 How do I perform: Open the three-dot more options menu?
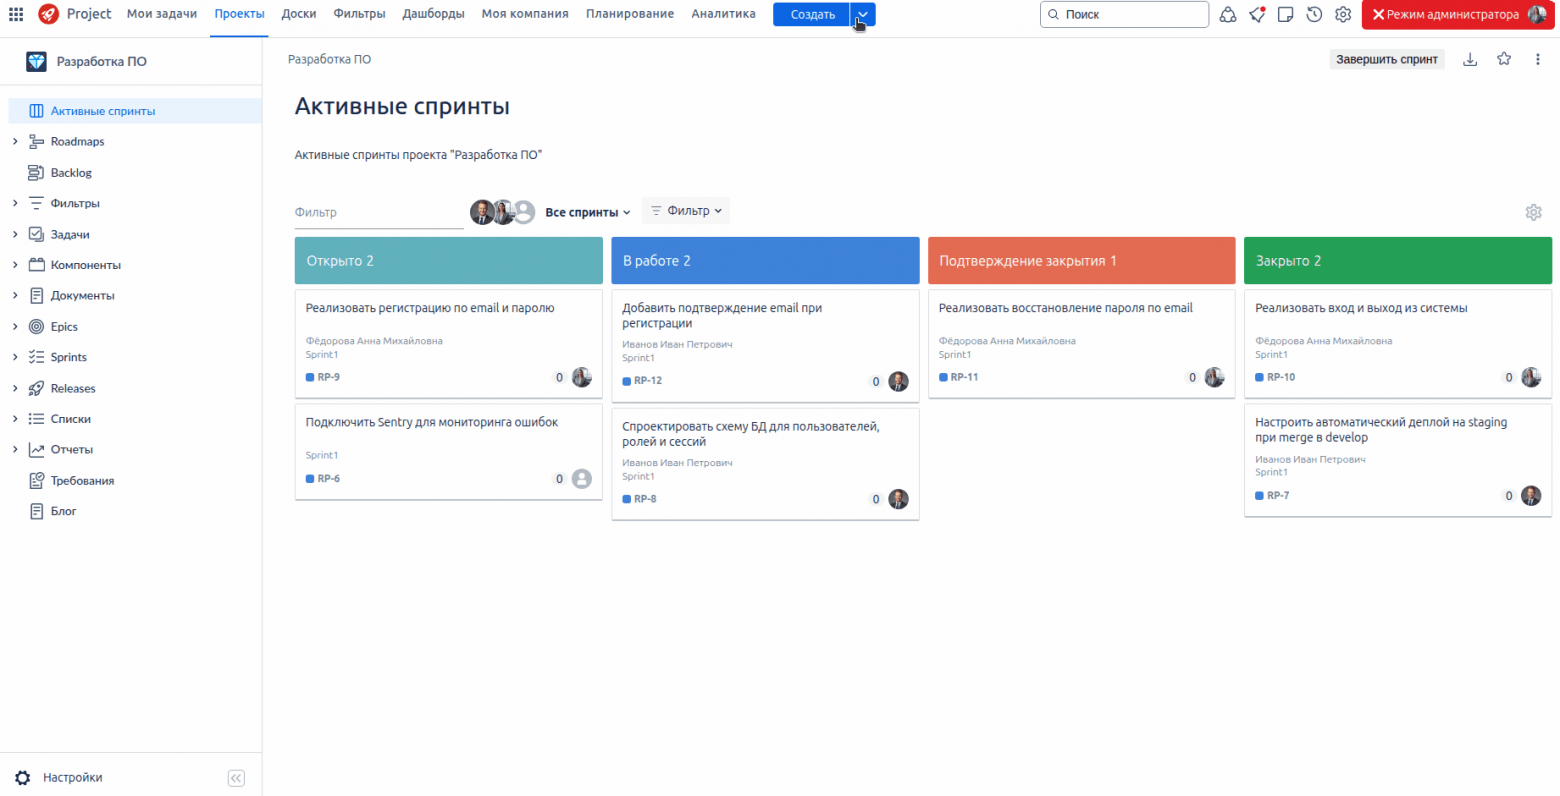[1538, 59]
